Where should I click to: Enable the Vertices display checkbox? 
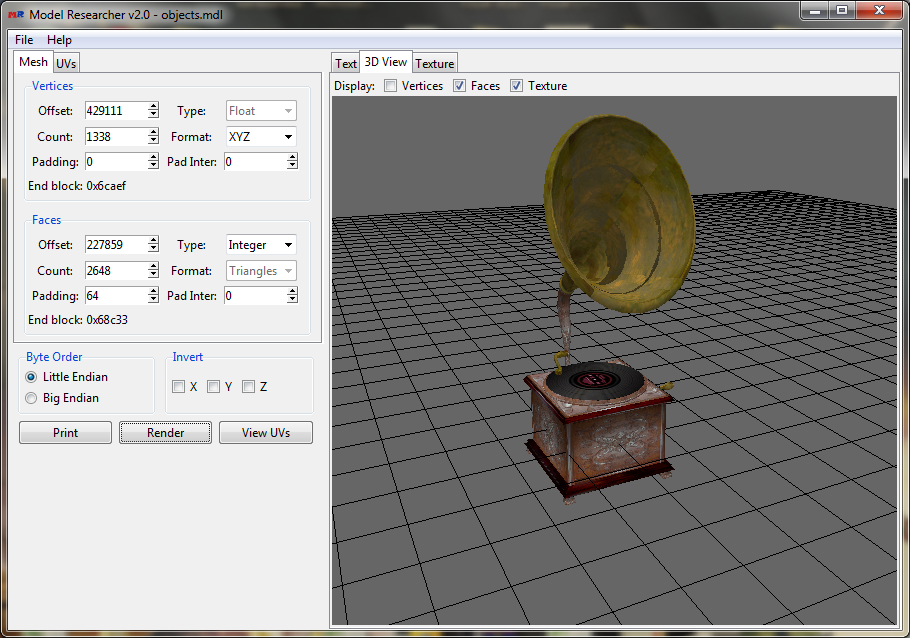point(391,86)
